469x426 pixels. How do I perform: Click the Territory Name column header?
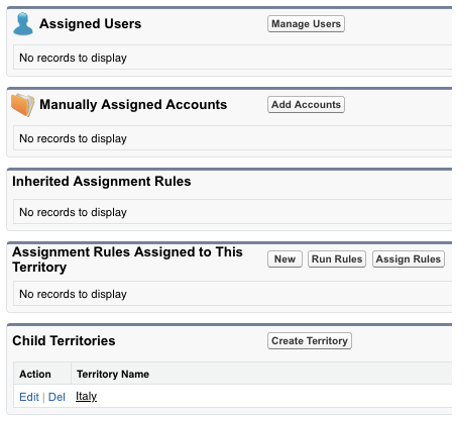pyautogui.click(x=113, y=374)
